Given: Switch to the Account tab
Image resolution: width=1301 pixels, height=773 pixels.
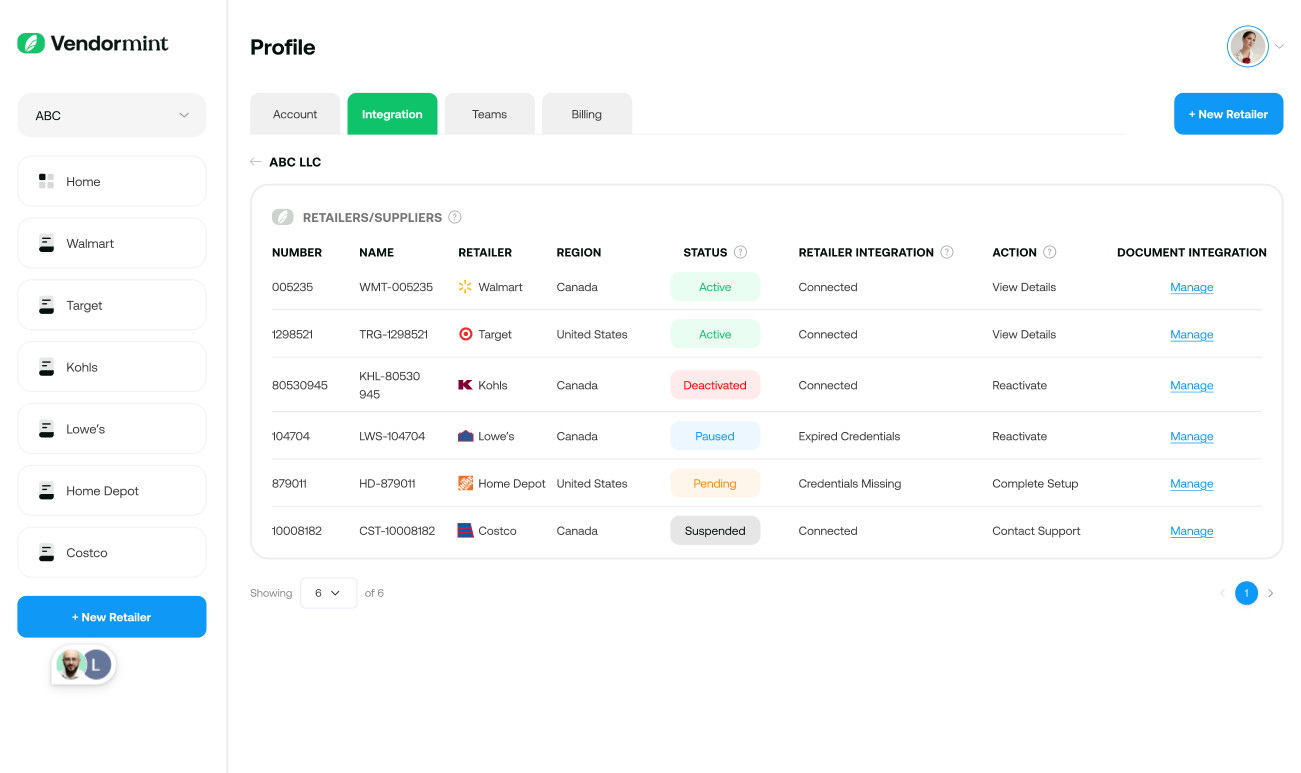Looking at the screenshot, I should pos(295,114).
